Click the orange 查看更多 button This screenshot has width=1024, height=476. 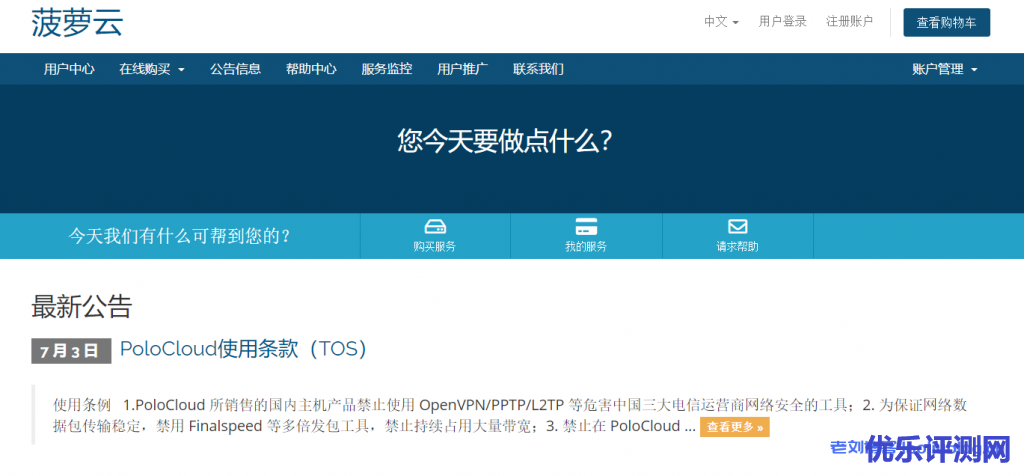pyautogui.click(x=734, y=427)
